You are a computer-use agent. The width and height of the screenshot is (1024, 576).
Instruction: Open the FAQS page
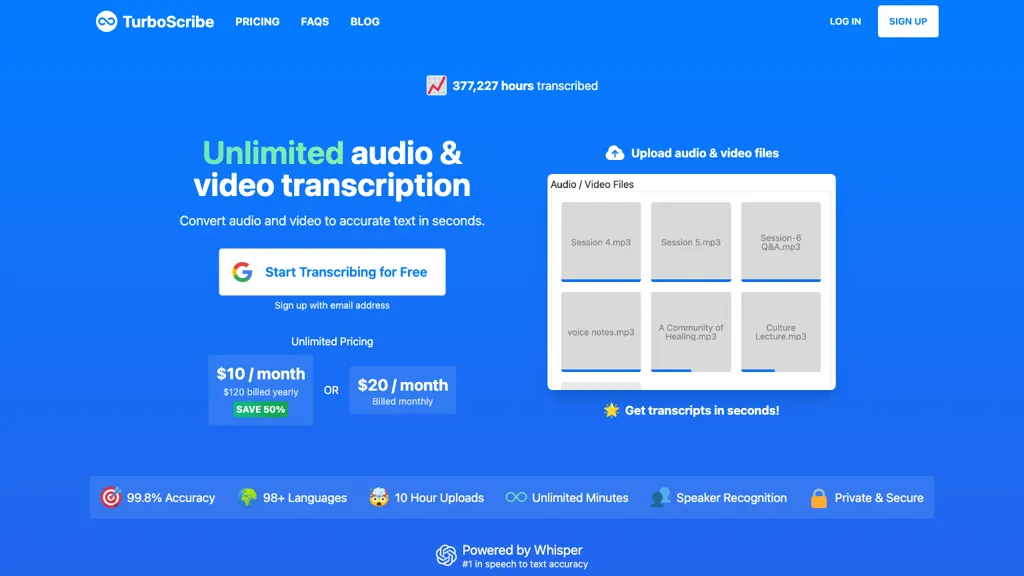[314, 21]
